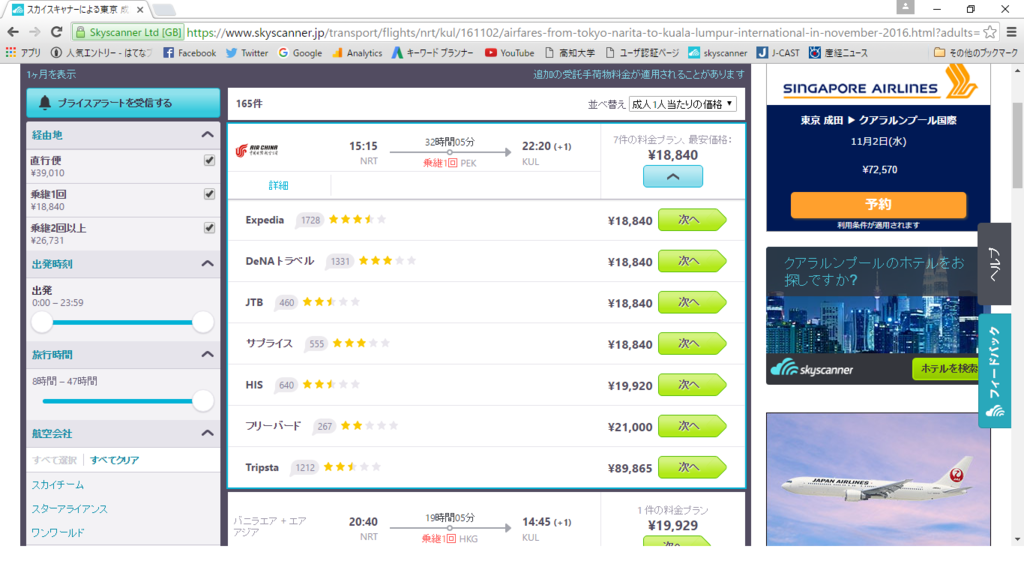The height and width of the screenshot is (576, 1024).
Task: Click 次へ for Tripsta
Action: click(692, 467)
